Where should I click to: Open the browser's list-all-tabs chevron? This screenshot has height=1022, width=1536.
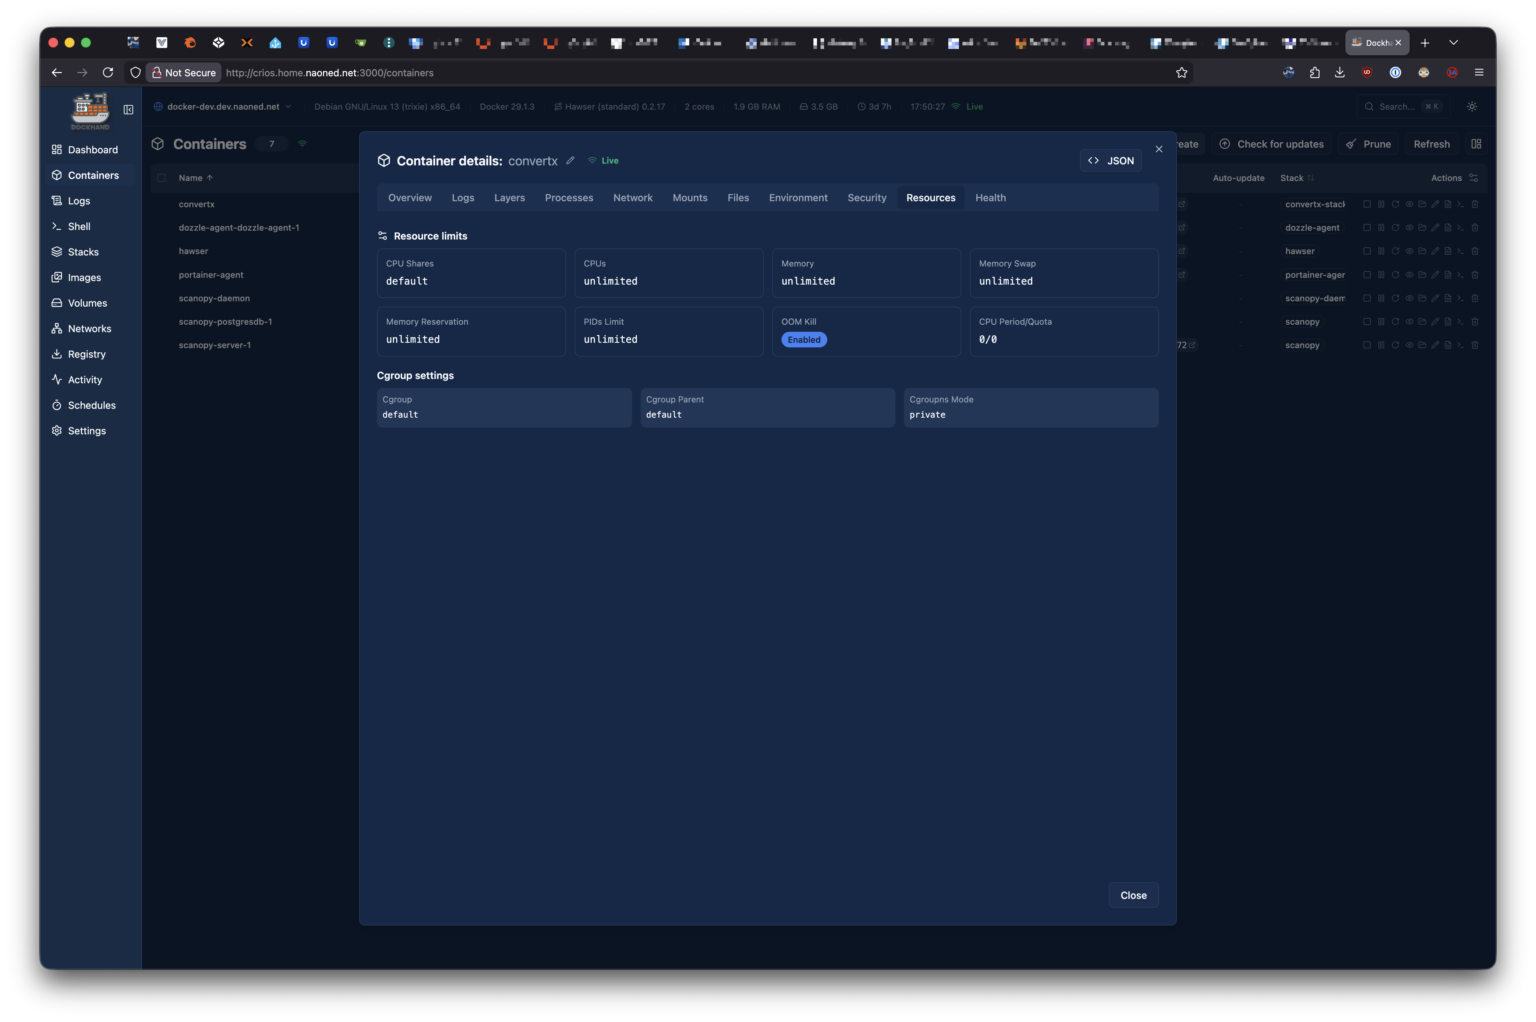(1453, 43)
